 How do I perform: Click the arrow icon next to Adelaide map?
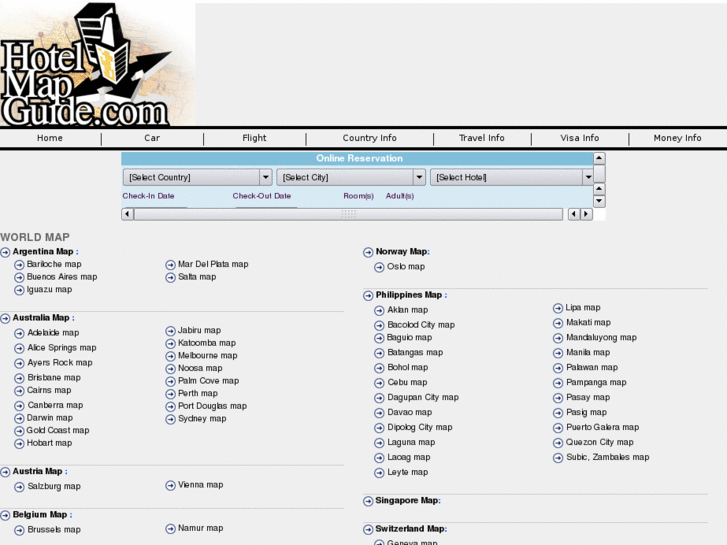[19, 333]
